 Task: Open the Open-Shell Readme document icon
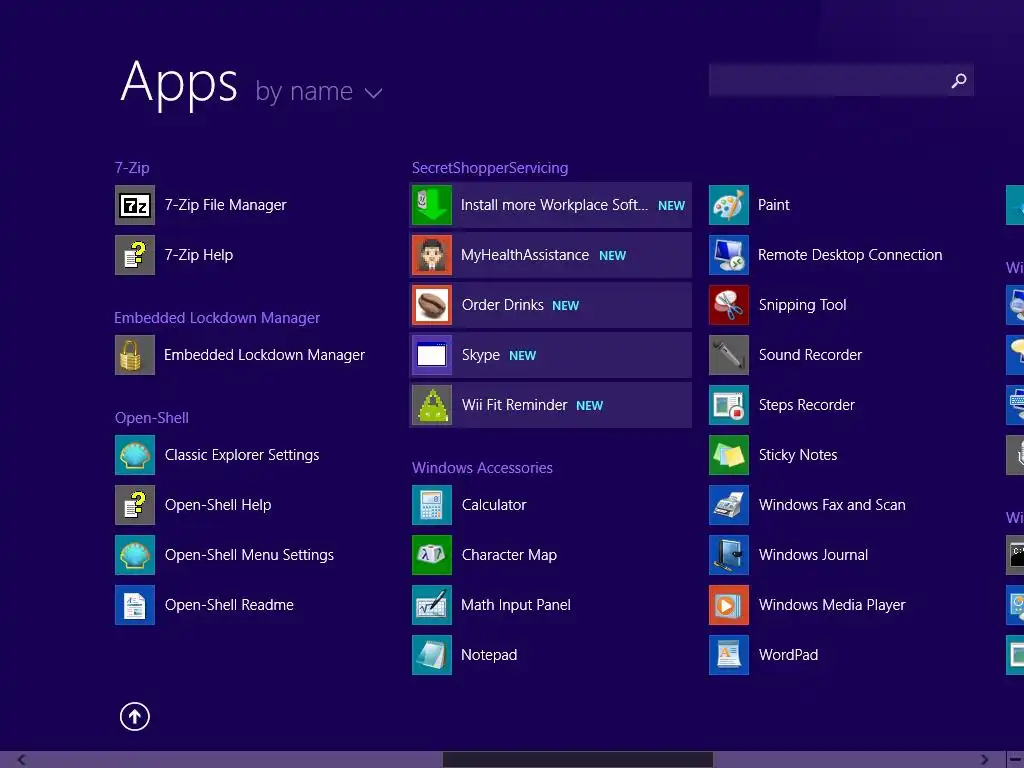pos(135,605)
